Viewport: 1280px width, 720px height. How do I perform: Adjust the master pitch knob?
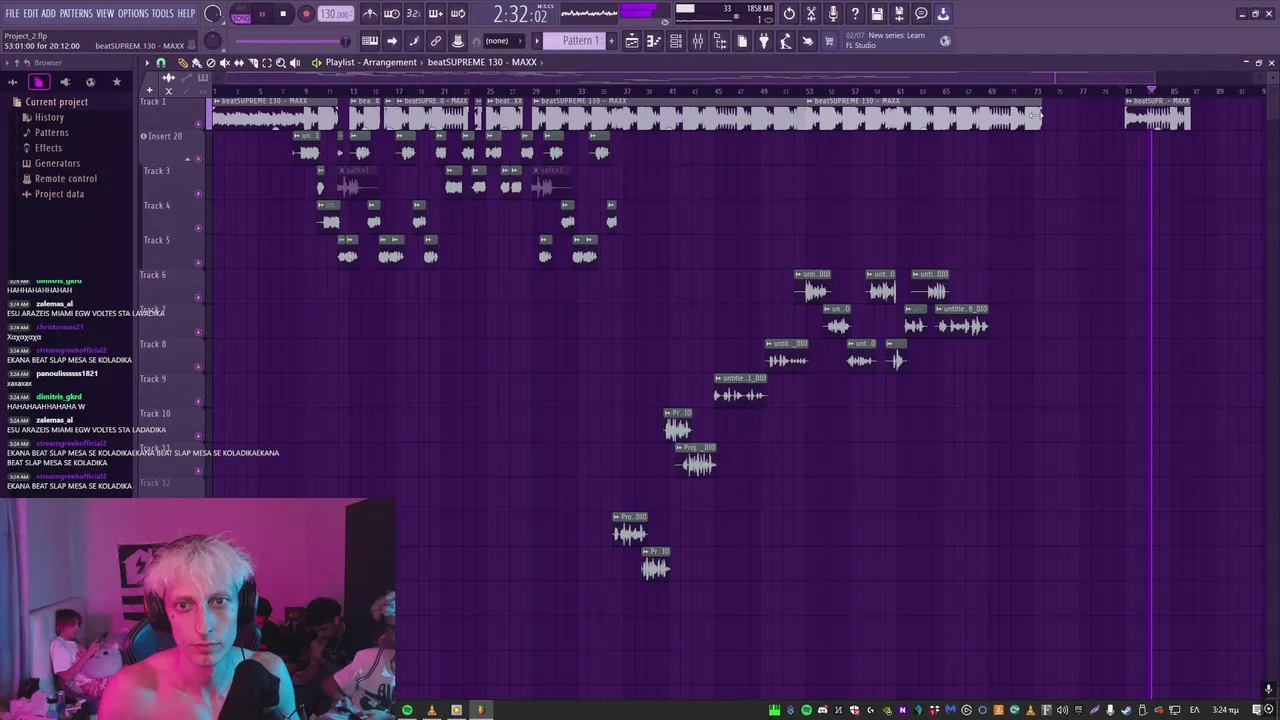pyautogui.click(x=212, y=41)
